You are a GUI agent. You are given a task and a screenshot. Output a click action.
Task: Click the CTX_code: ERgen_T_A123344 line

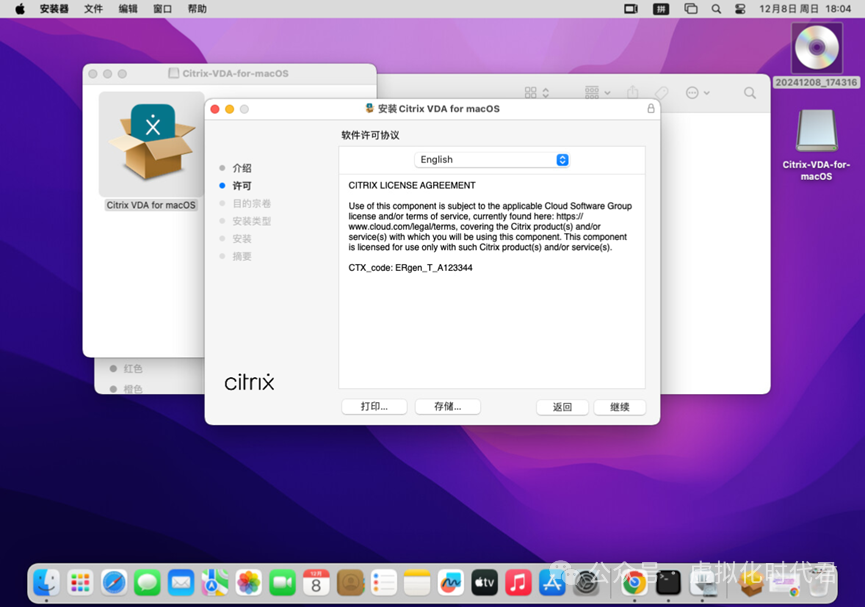pos(410,268)
